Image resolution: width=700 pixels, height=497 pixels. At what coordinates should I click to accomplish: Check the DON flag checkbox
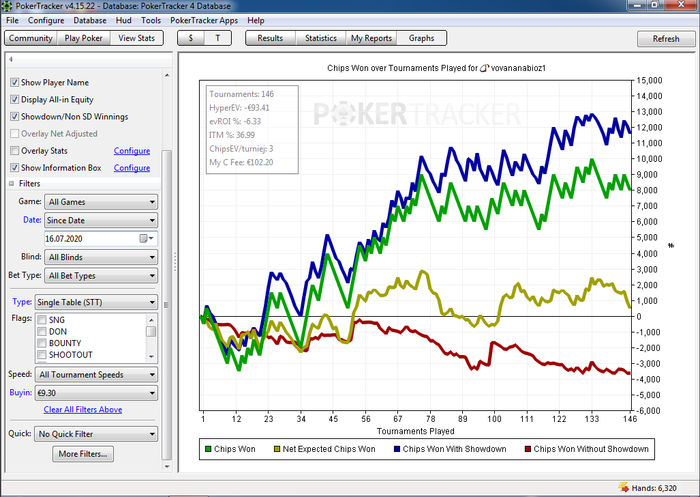(42, 331)
